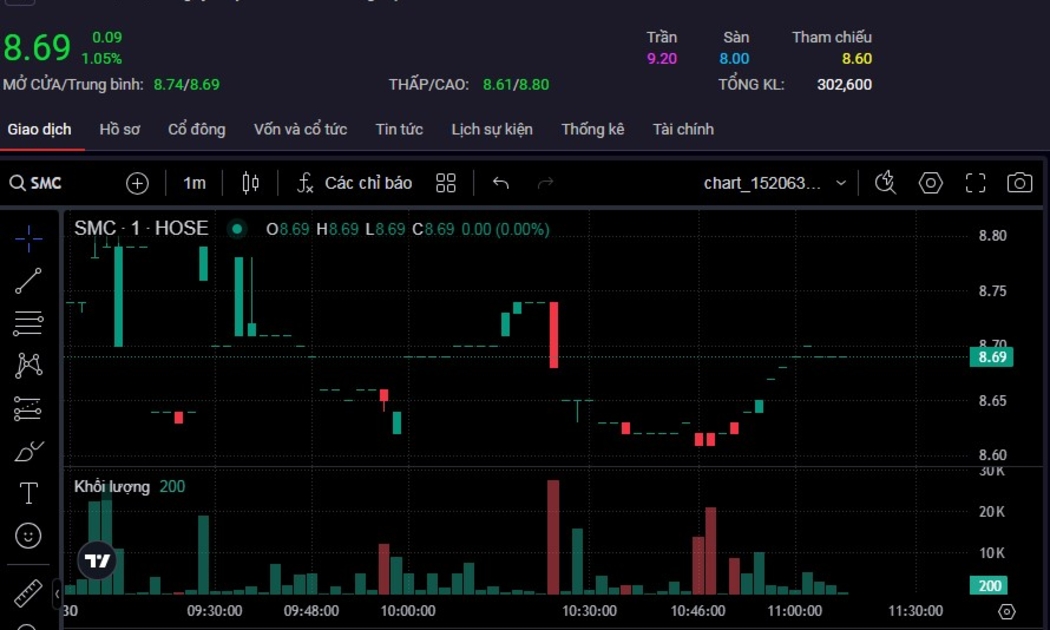Screen dimensions: 1050x630
Task: Switch to the Hồ sơ tab
Action: point(120,129)
